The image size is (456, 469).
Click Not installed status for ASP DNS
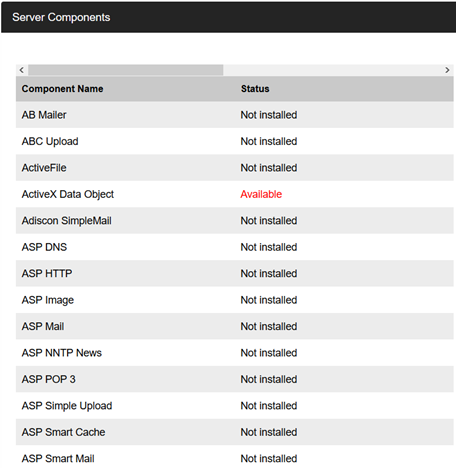coord(269,247)
